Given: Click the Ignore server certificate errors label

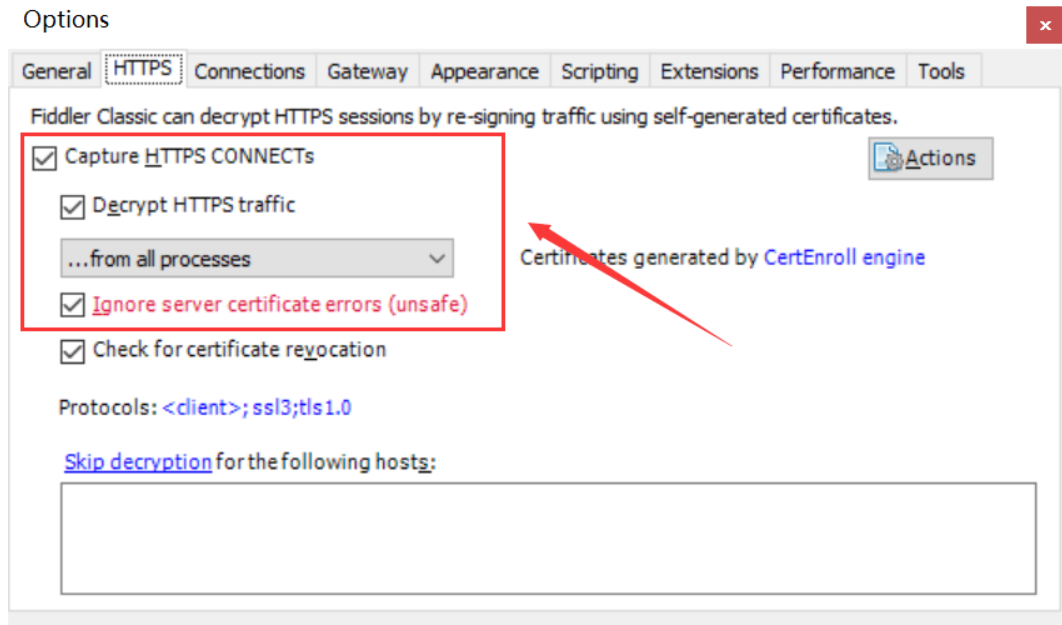Looking at the screenshot, I should point(280,305).
